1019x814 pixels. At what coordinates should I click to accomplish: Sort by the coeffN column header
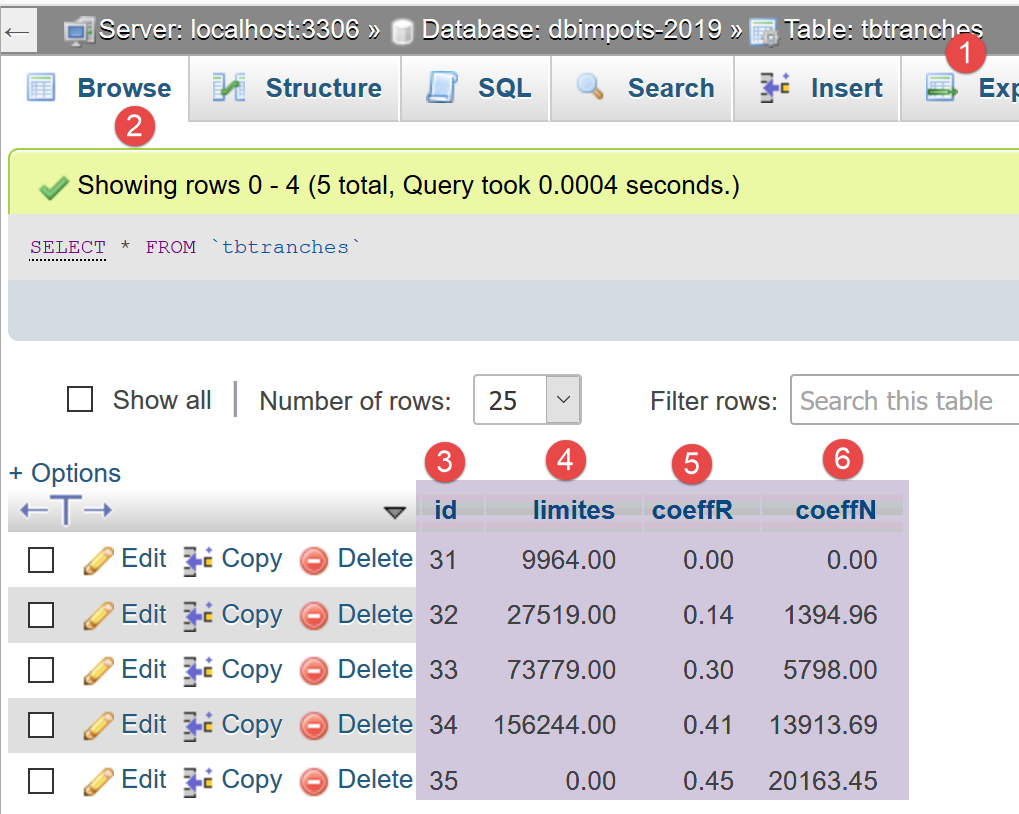click(x=835, y=510)
